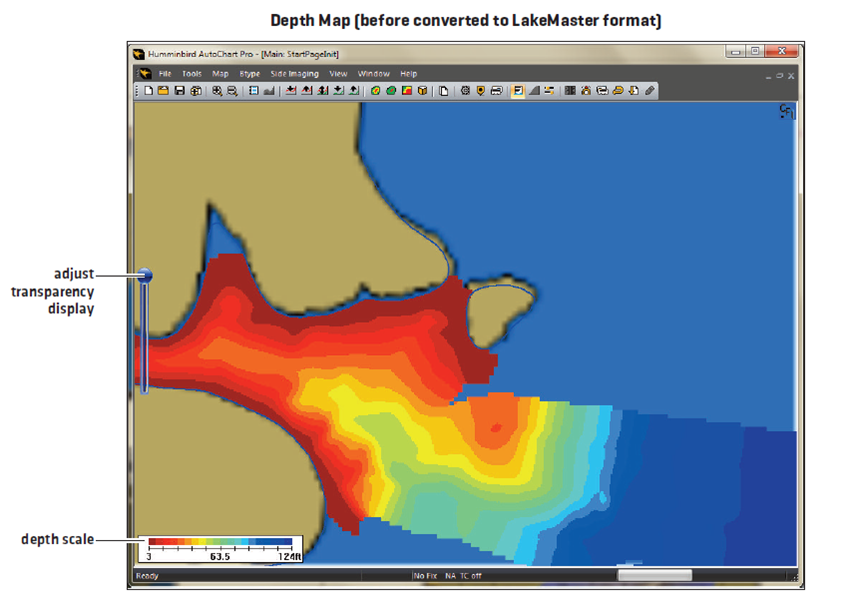Click the padlock-shaped toolbar icon
This screenshot has height=595, width=844.
click(x=586, y=90)
